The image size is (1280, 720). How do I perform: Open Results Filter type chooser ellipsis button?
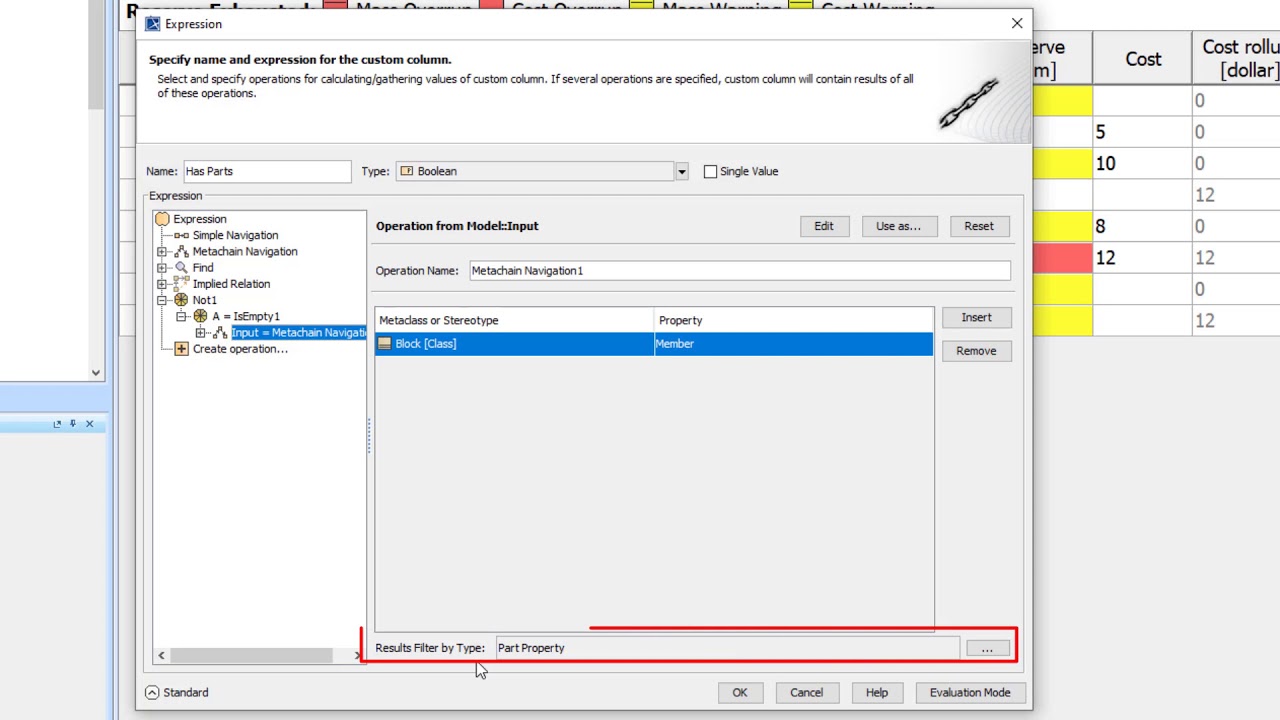[987, 649]
